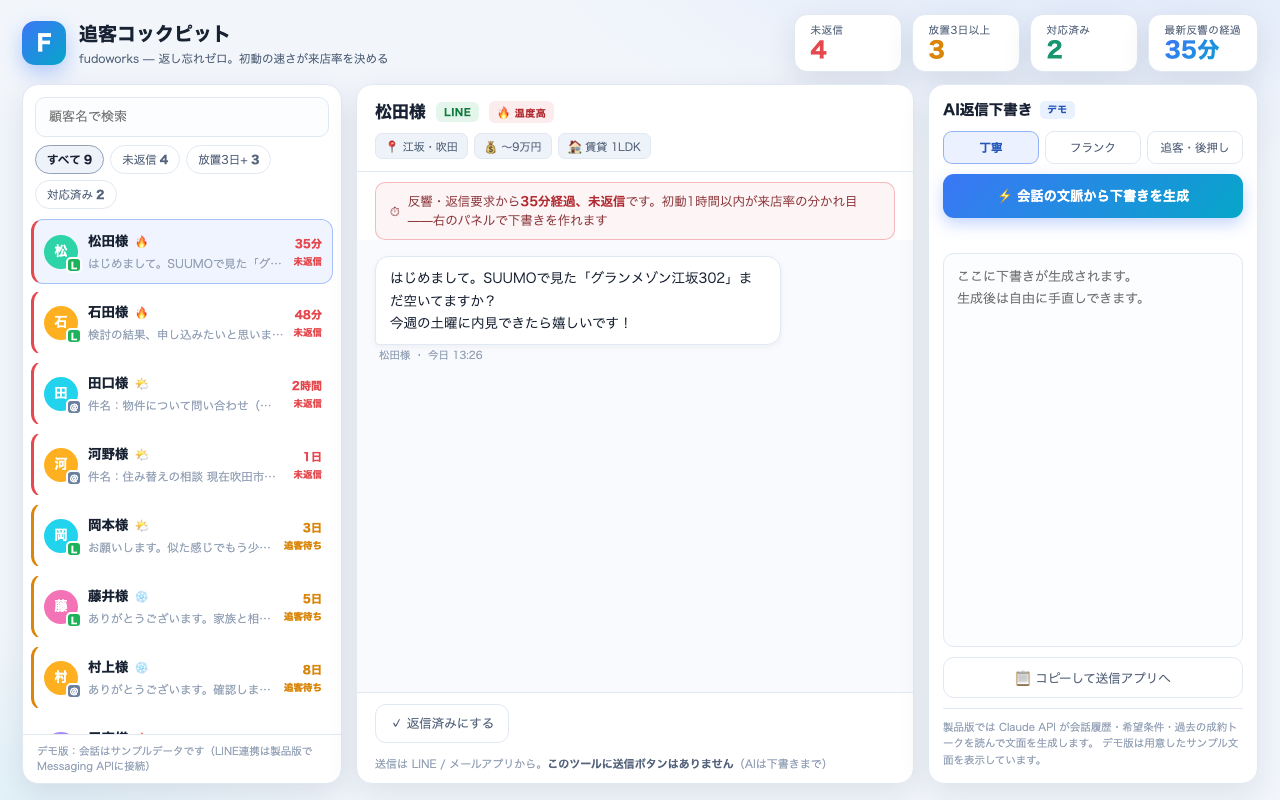Image resolution: width=1280 pixels, height=800 pixels.
Task: Click the fire icon in the 温度高 badge
Action: 503,113
